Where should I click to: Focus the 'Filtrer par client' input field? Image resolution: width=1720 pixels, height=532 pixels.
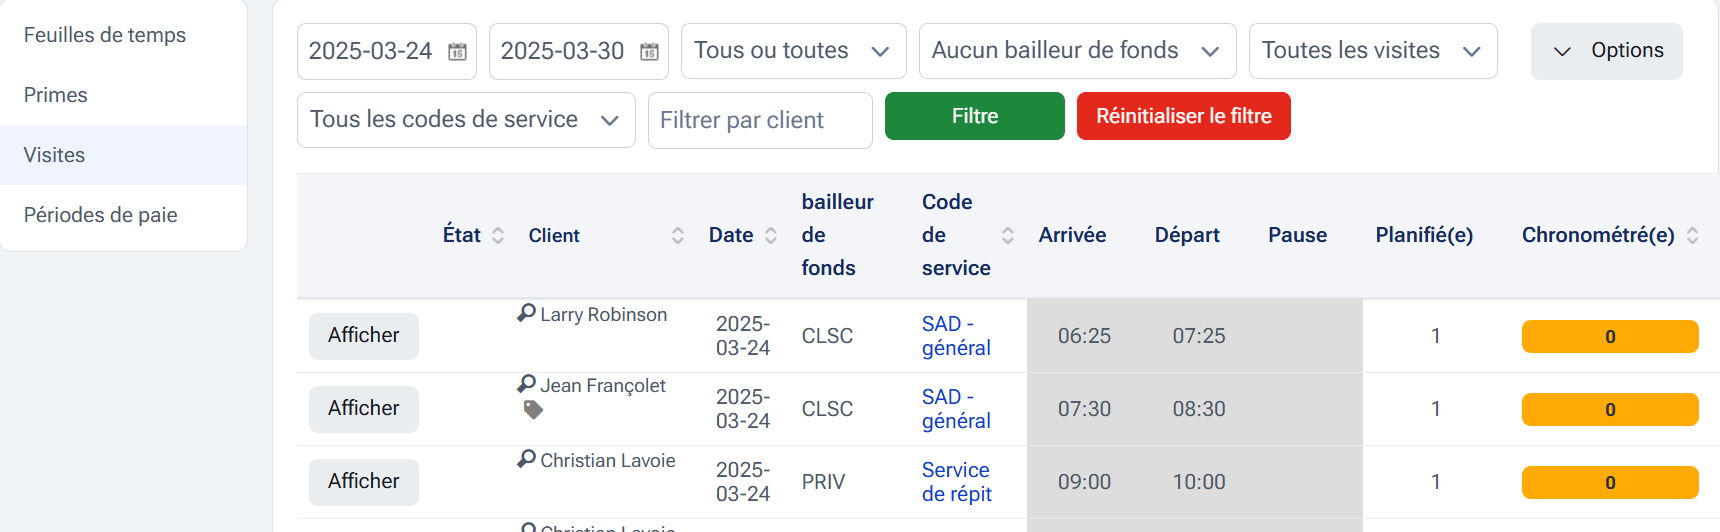tap(760, 120)
